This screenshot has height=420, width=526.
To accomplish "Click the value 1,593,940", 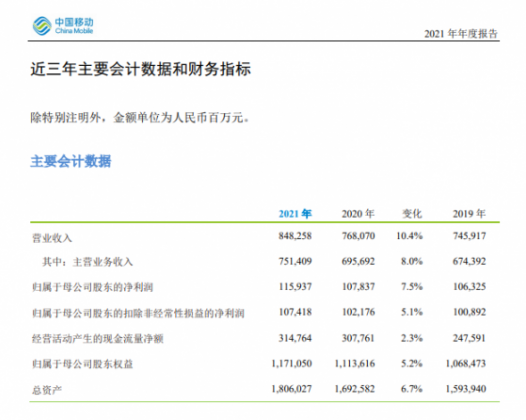I will click(466, 389).
